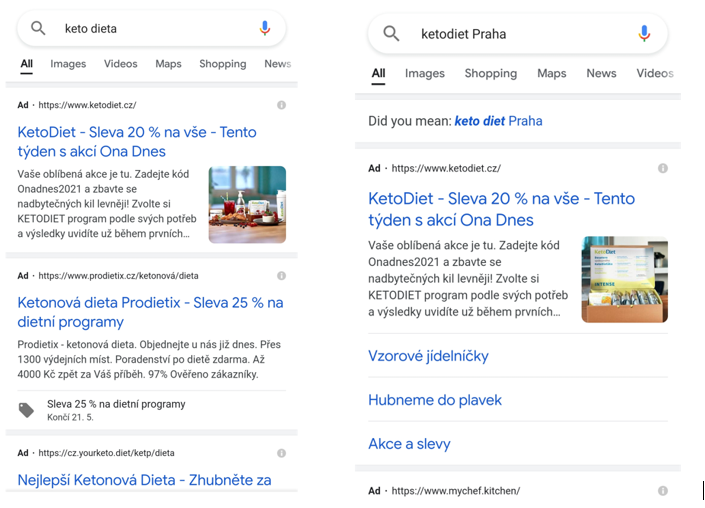Open Hubneme do plavek sitelink
Screen dimensions: 705x508
(435, 400)
